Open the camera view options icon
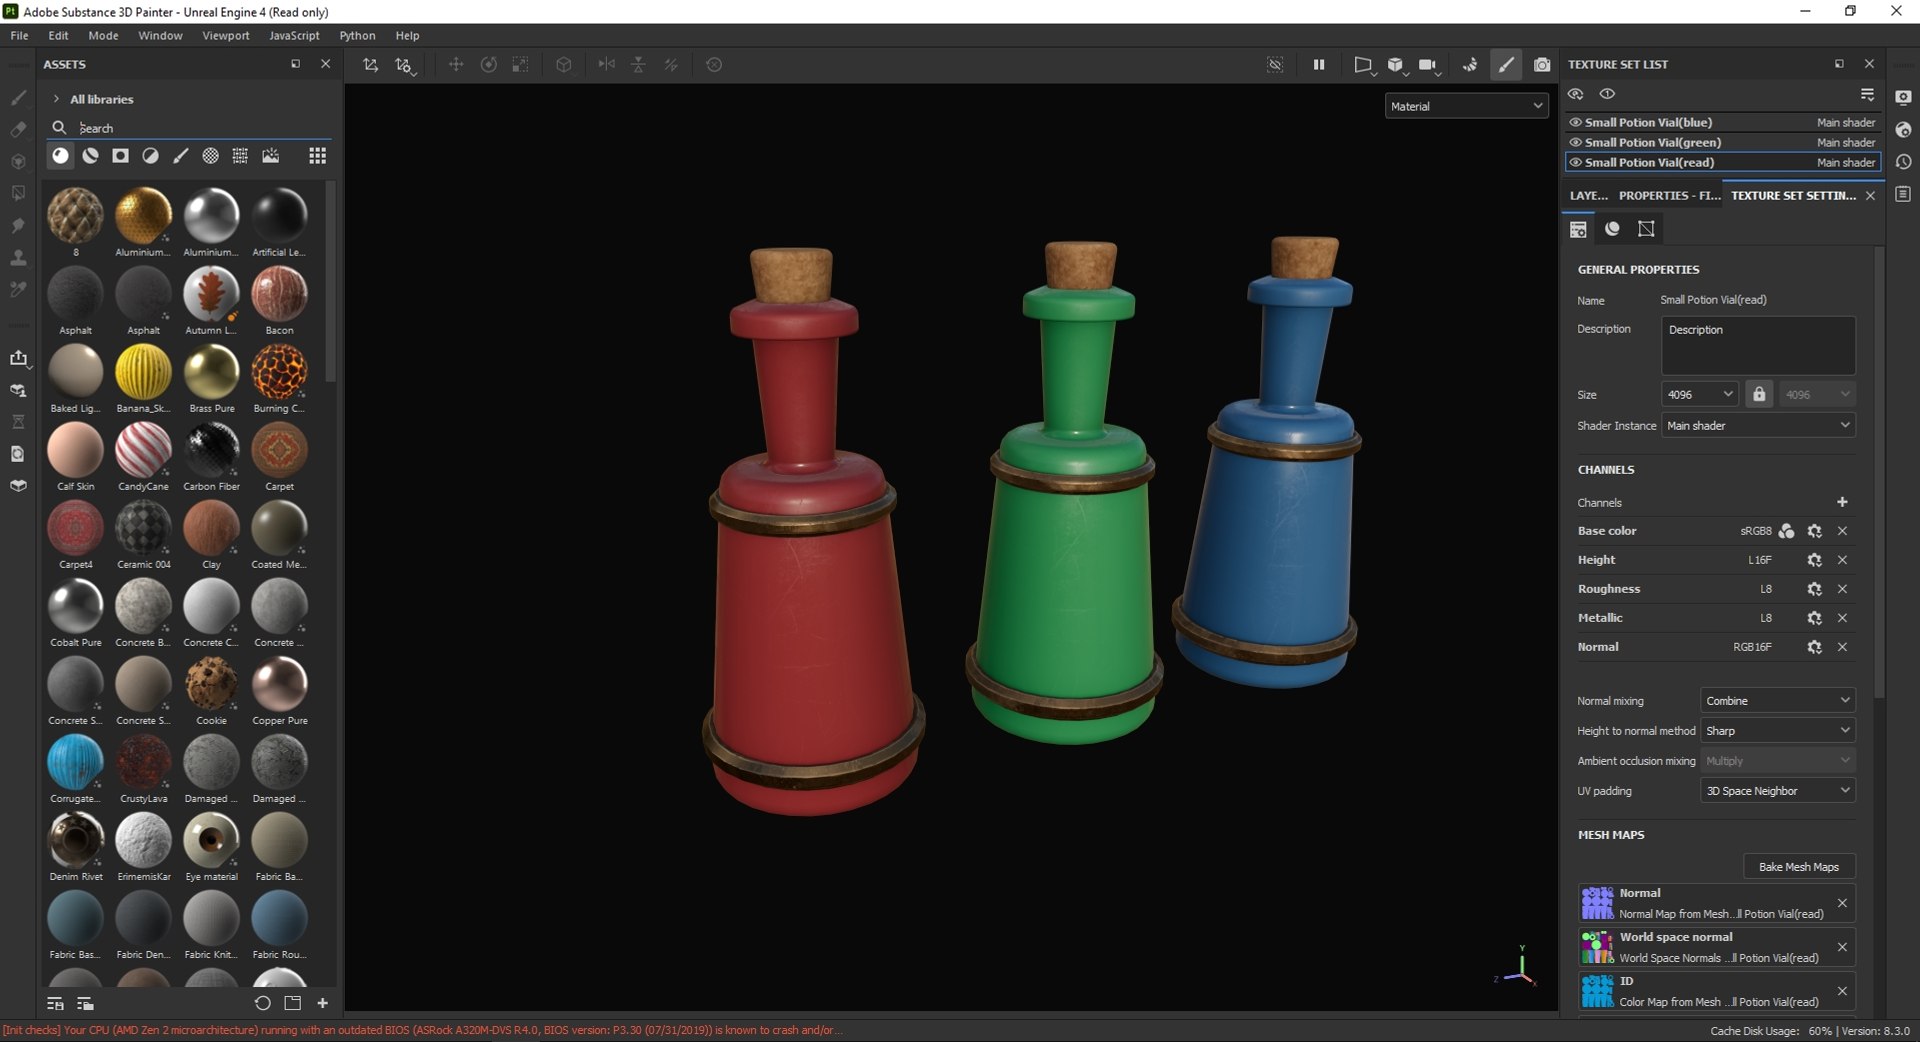Image resolution: width=1920 pixels, height=1042 pixels. 1428,65
